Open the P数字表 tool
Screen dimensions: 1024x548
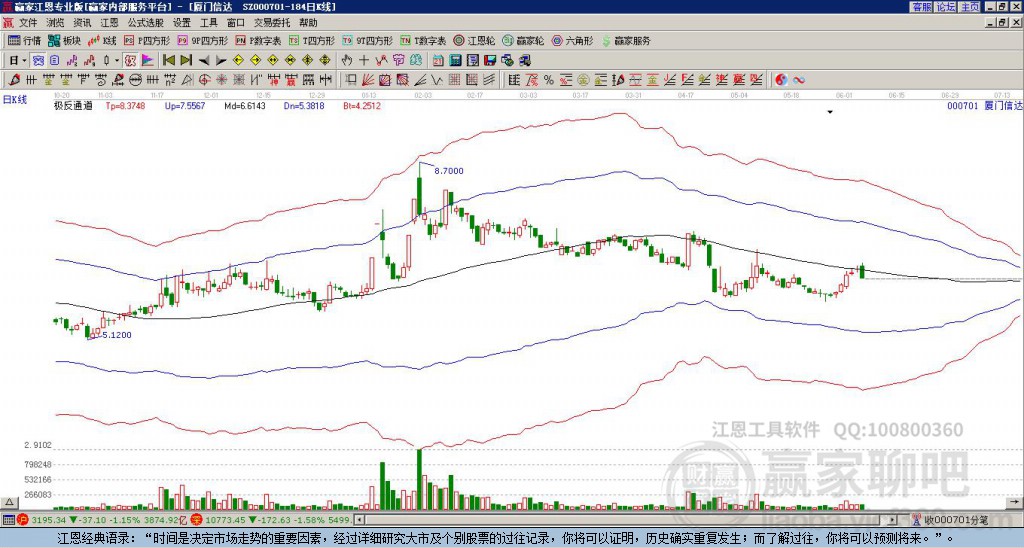tap(259, 40)
